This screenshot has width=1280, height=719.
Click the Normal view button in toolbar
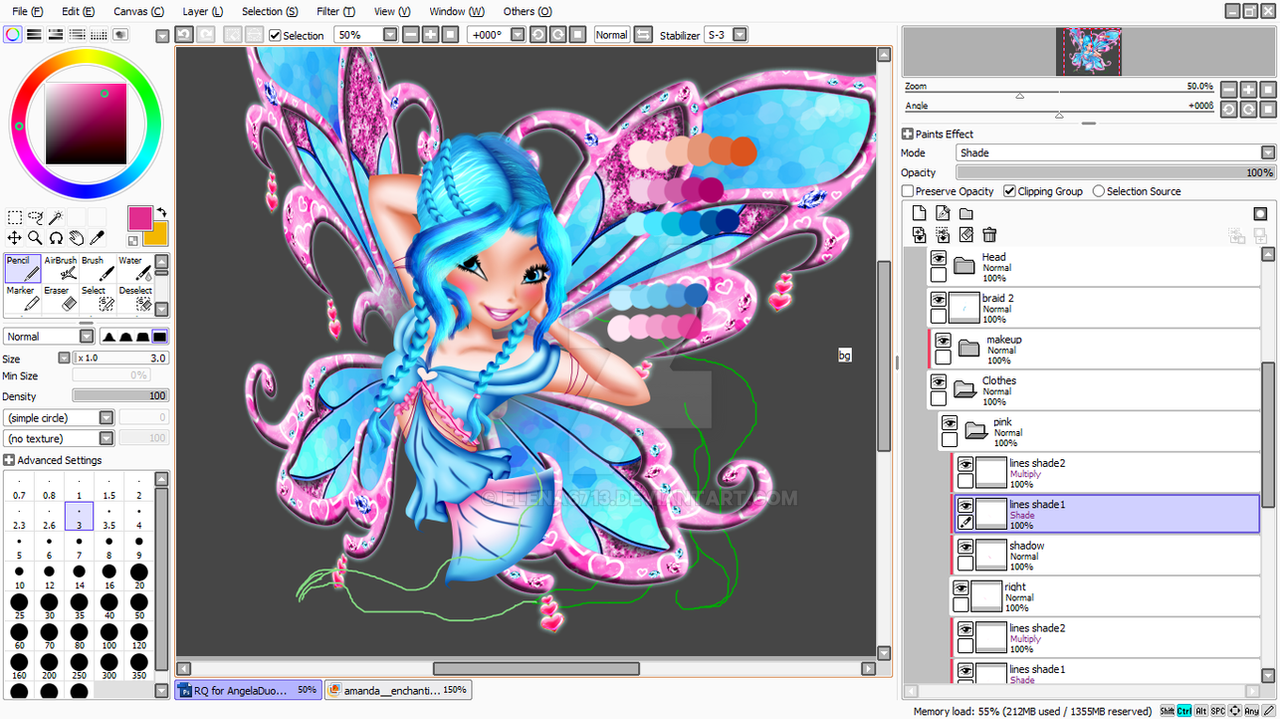click(611, 34)
